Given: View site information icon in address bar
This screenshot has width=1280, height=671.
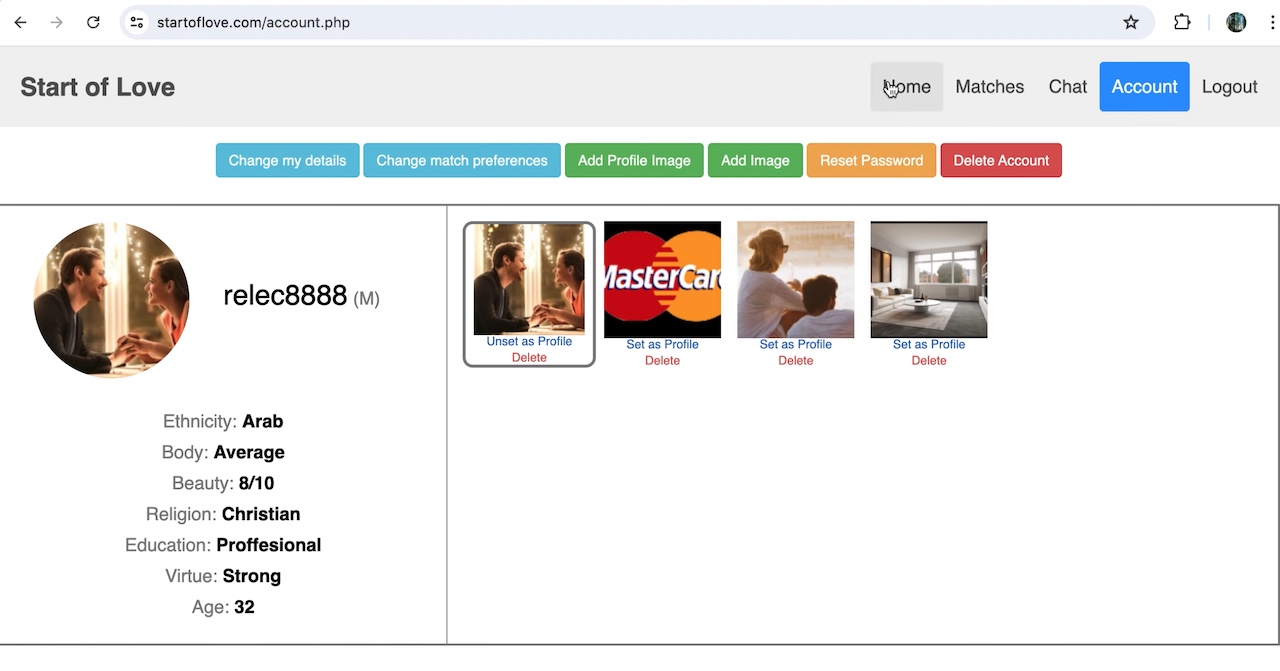Looking at the screenshot, I should 137,22.
